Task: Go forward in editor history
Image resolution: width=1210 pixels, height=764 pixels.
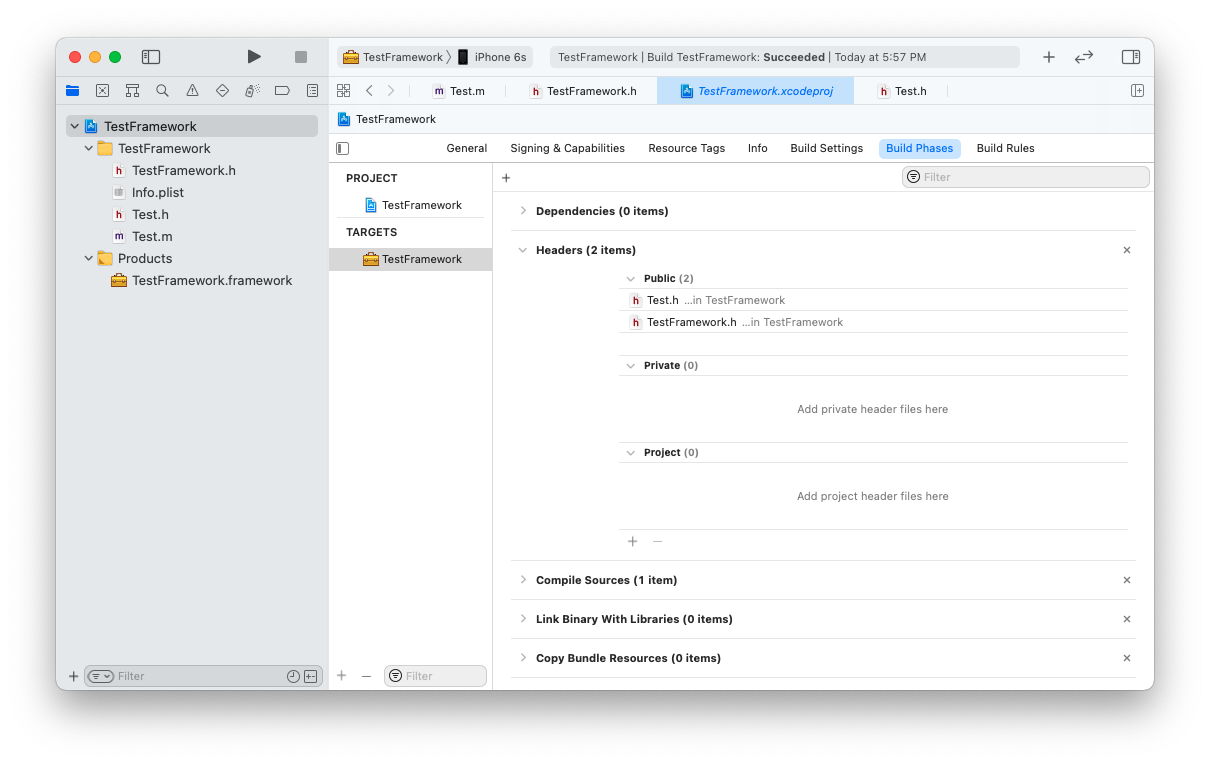Action: point(391,90)
